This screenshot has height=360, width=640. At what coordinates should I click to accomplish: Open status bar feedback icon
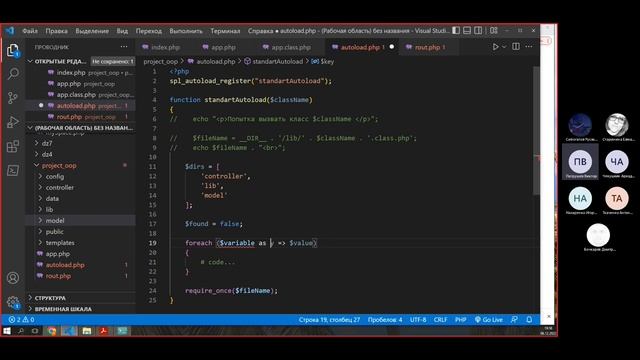point(514,320)
